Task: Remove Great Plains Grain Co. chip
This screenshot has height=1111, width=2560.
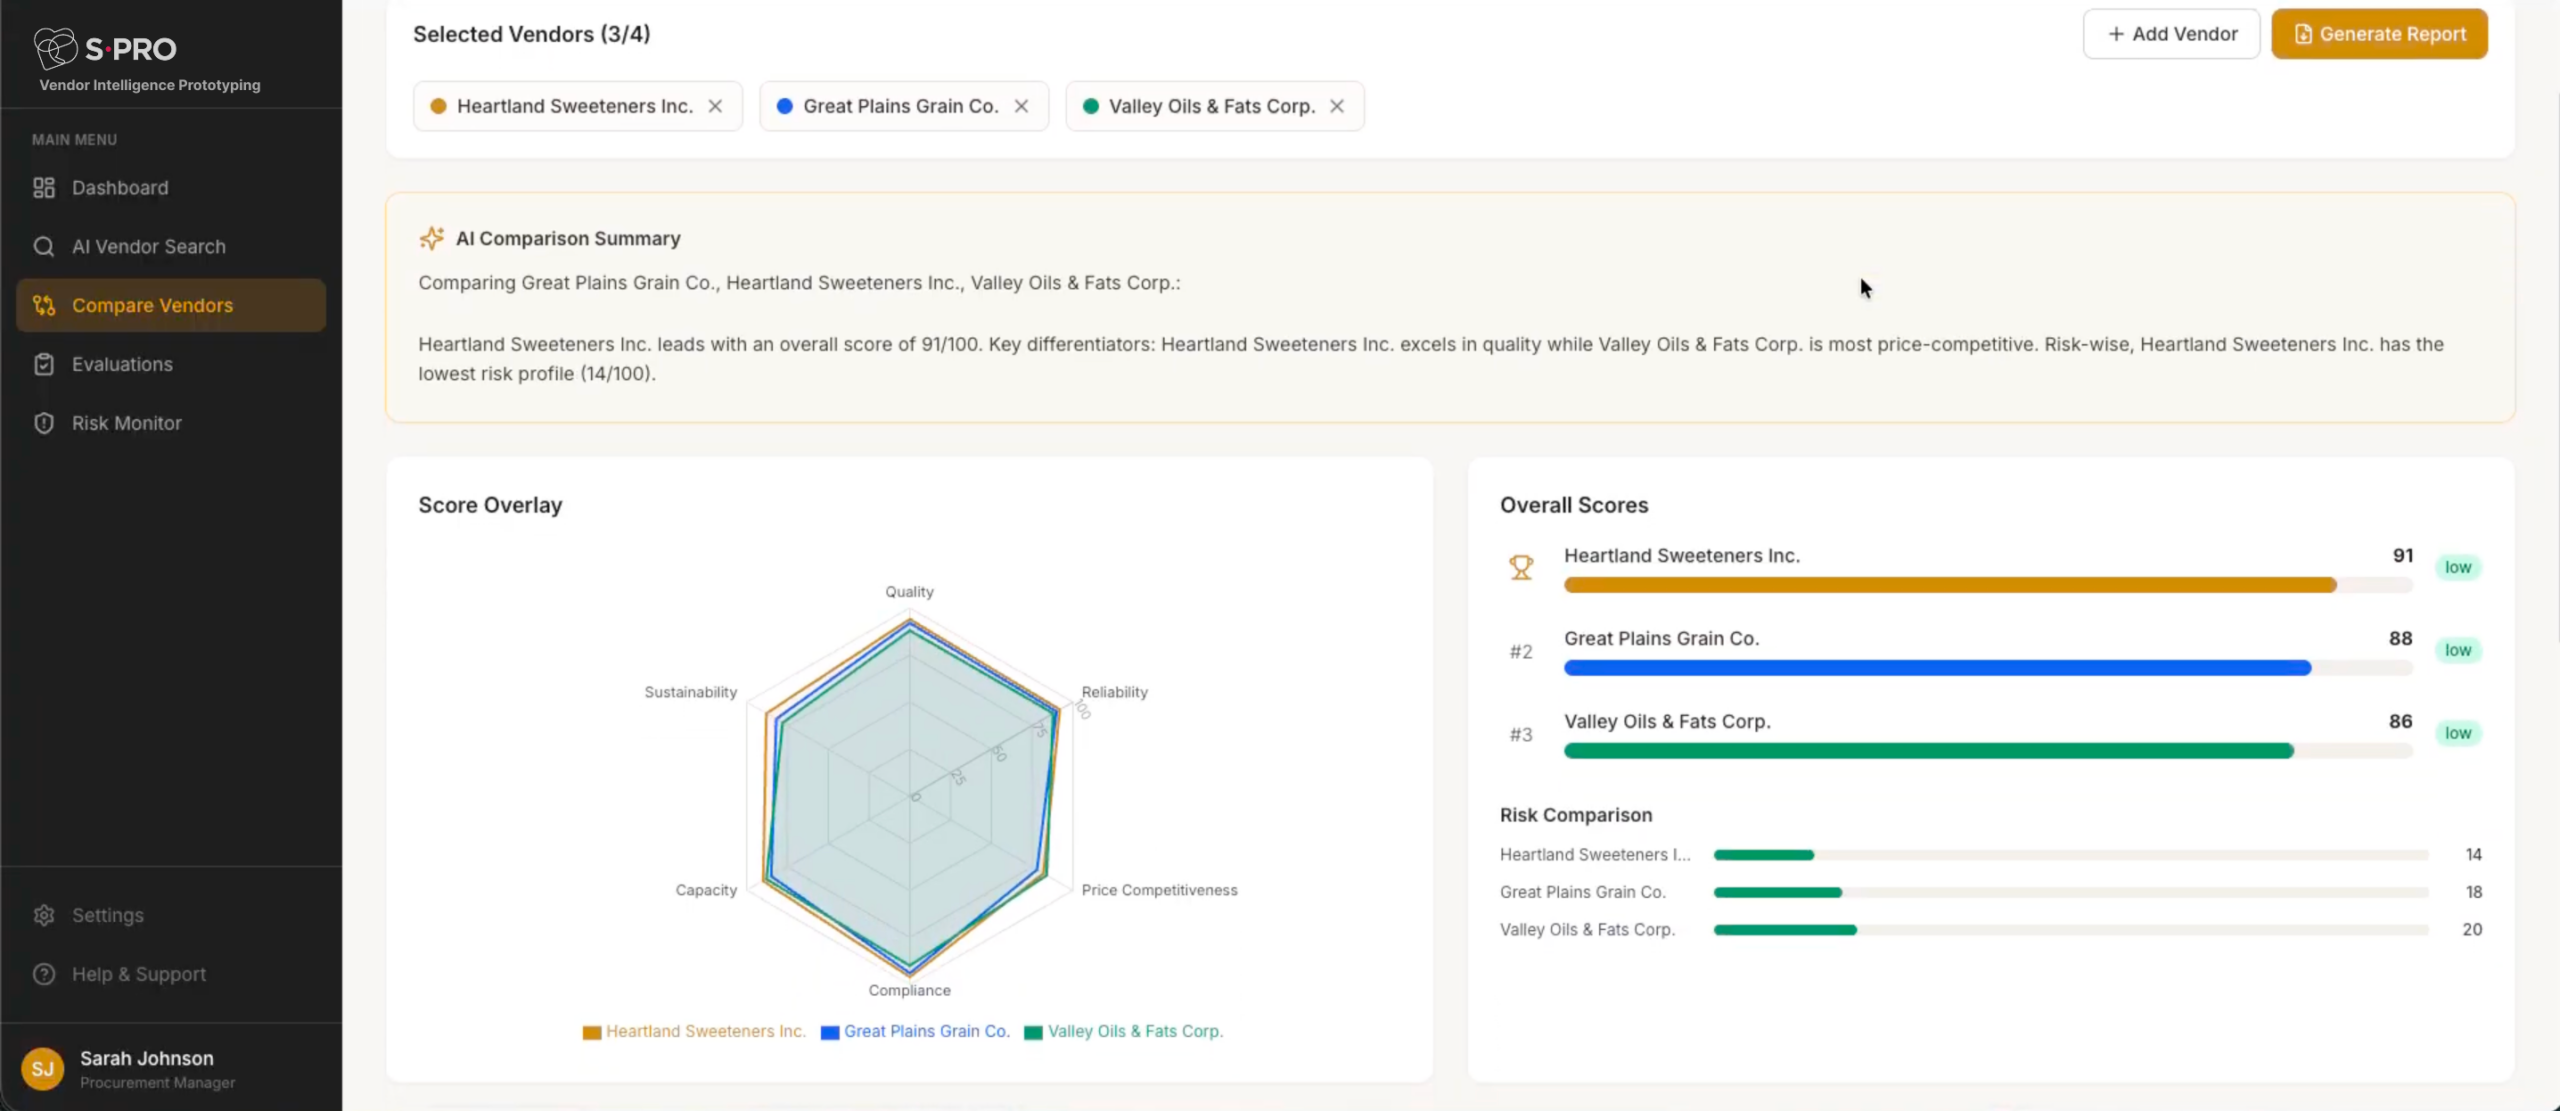Action: point(1021,106)
